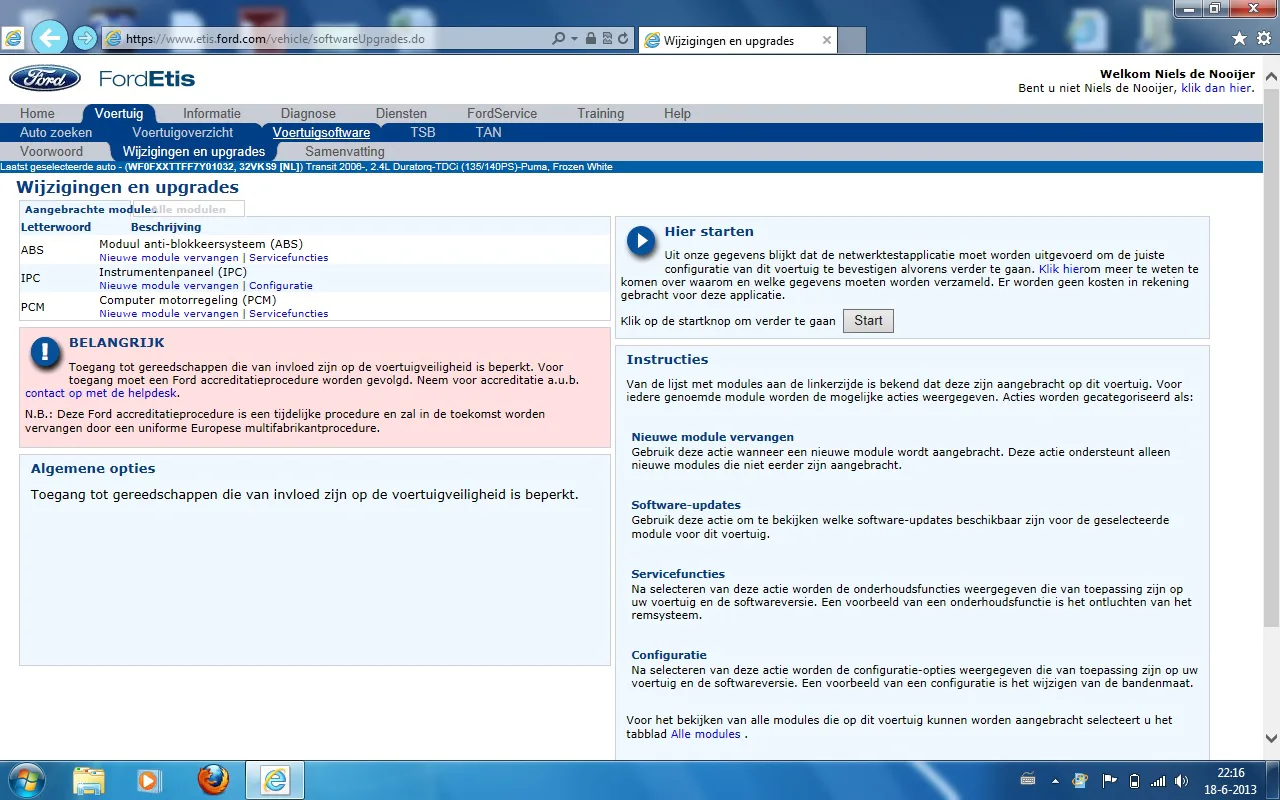The height and width of the screenshot is (800, 1280).
Task: Click the padlock security icon in address bar
Action: click(591, 39)
